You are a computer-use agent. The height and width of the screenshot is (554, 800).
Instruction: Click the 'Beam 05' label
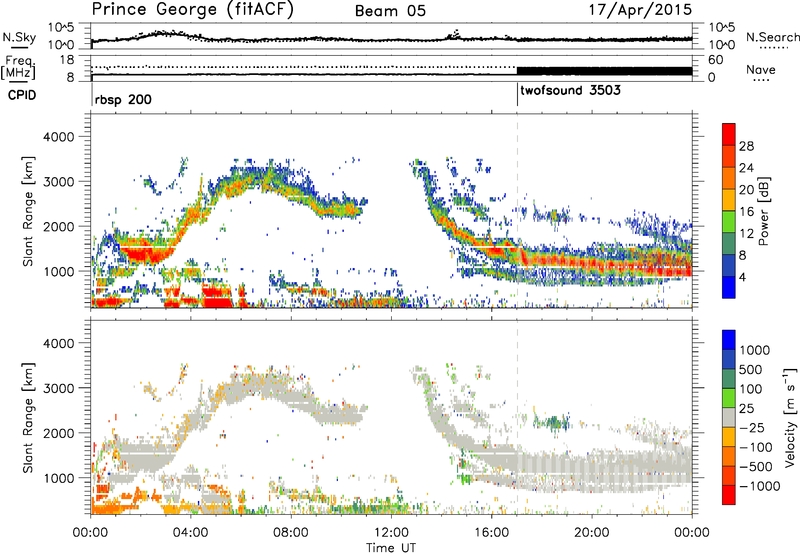tap(390, 11)
